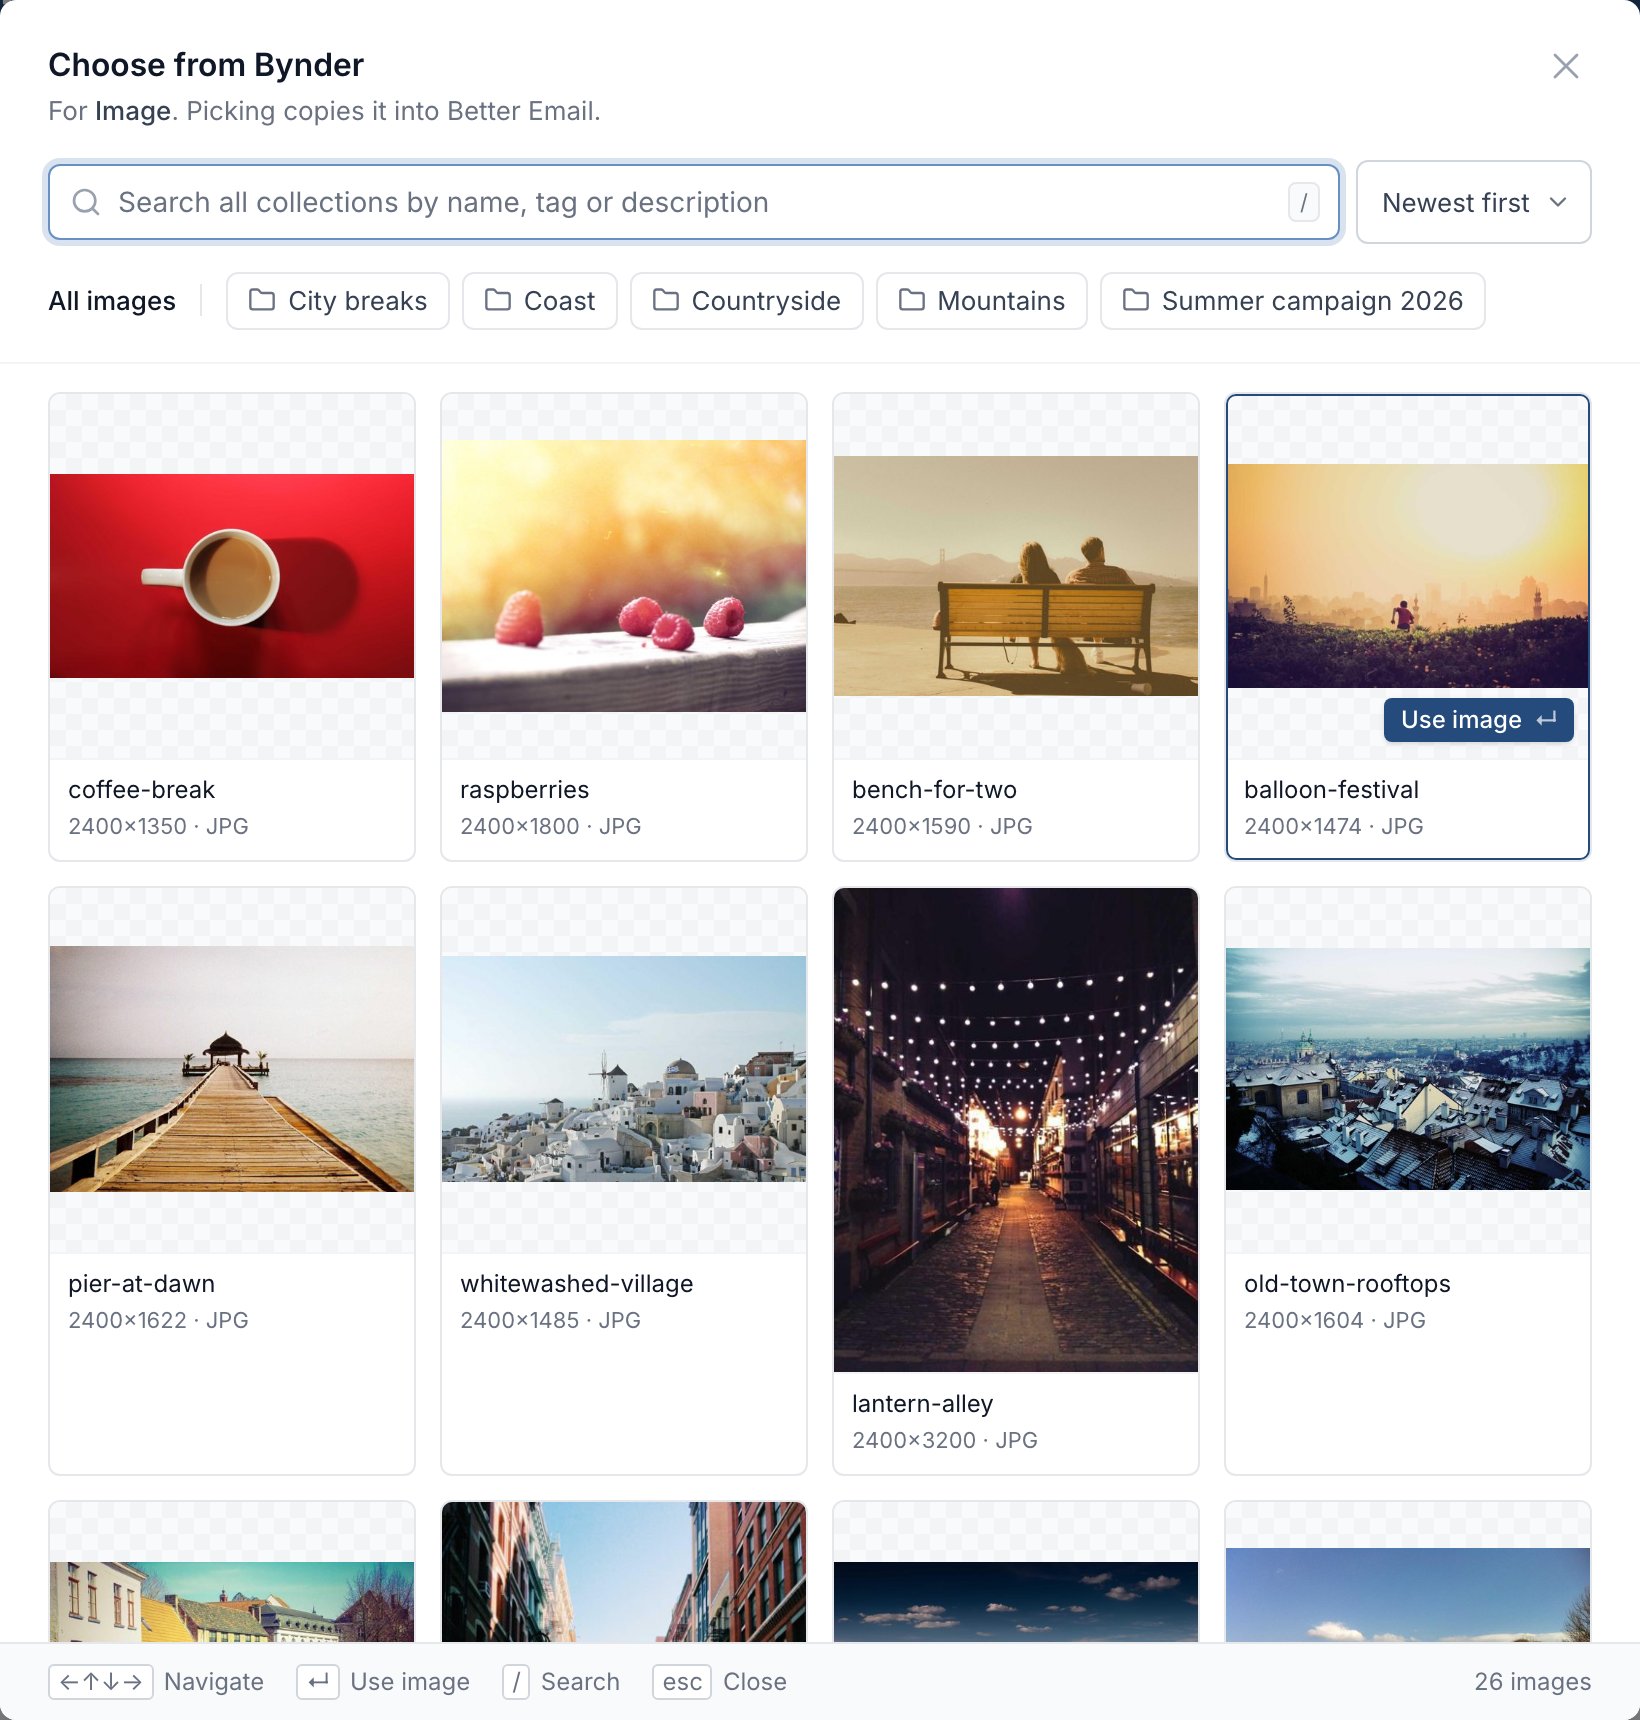Click the enter arrow icon on Use image
1640x1720 pixels.
click(x=1547, y=720)
